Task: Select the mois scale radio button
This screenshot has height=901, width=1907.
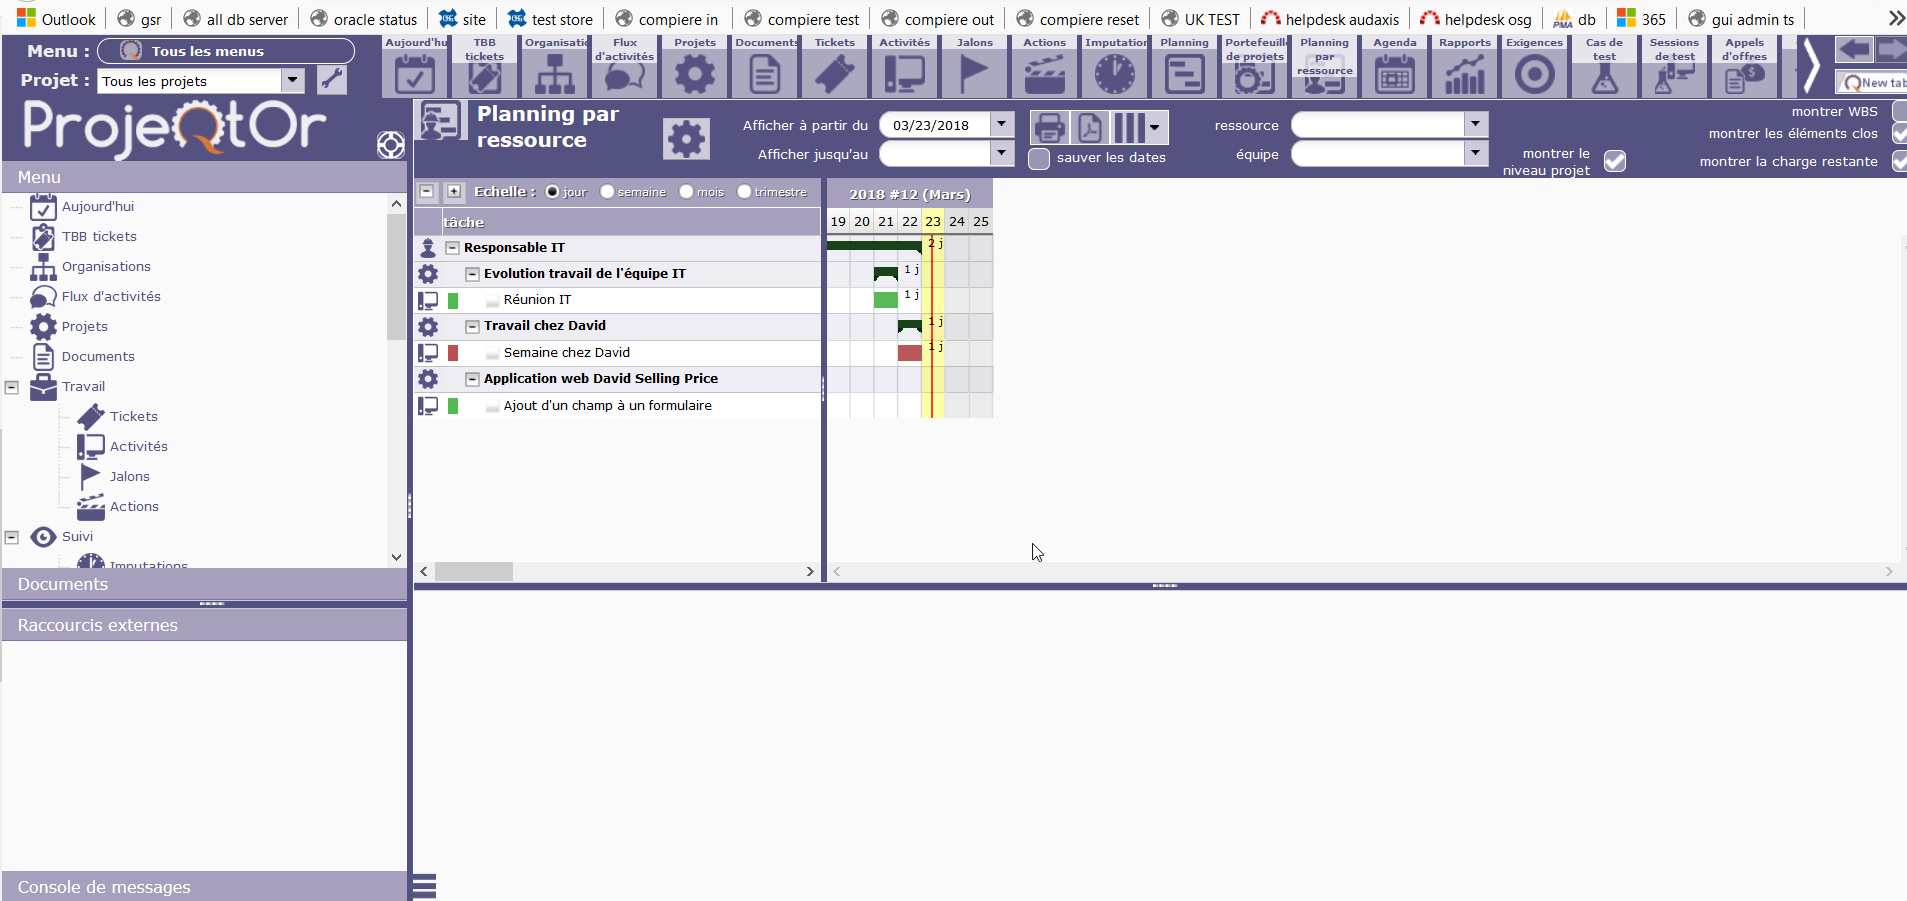Action: [686, 192]
